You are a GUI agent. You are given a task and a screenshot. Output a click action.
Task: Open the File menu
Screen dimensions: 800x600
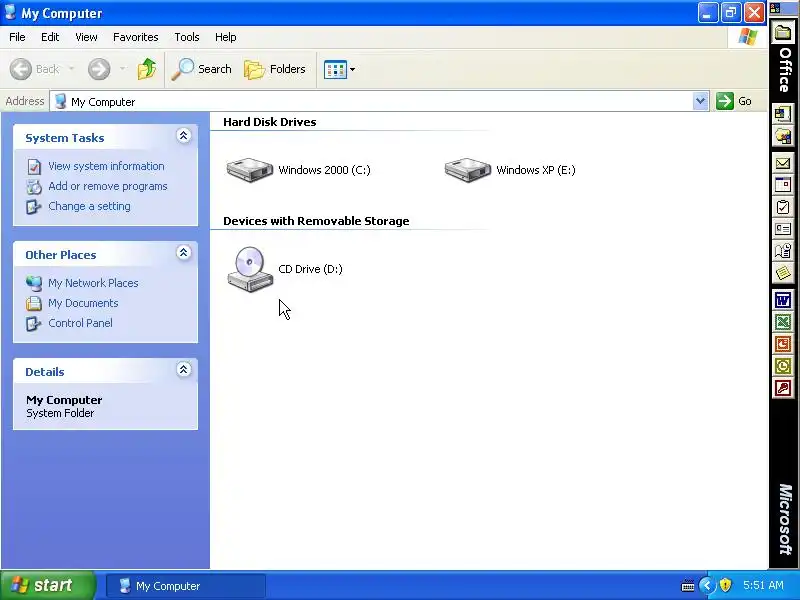17,37
